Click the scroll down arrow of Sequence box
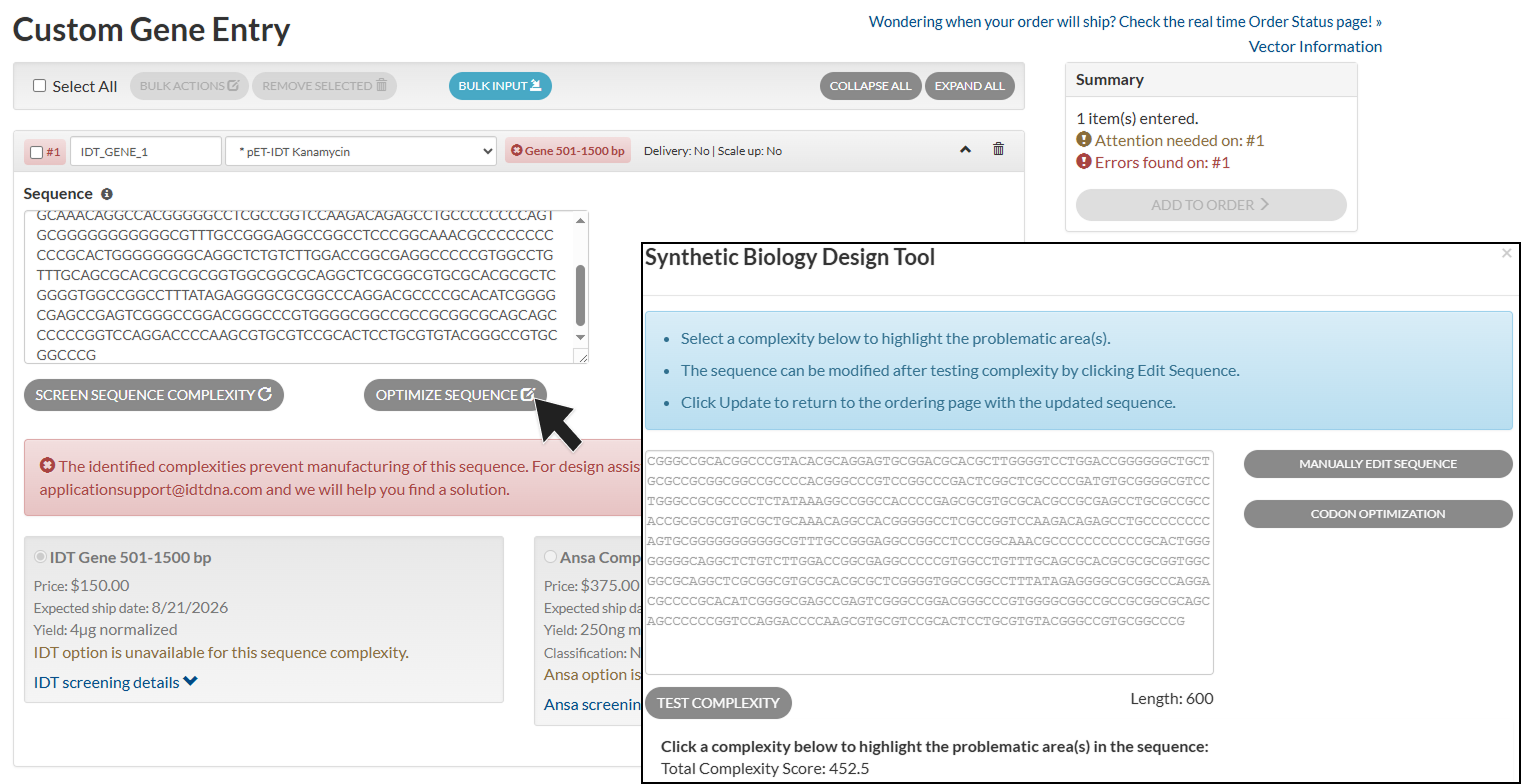The height and width of the screenshot is (784, 1521). [x=580, y=338]
